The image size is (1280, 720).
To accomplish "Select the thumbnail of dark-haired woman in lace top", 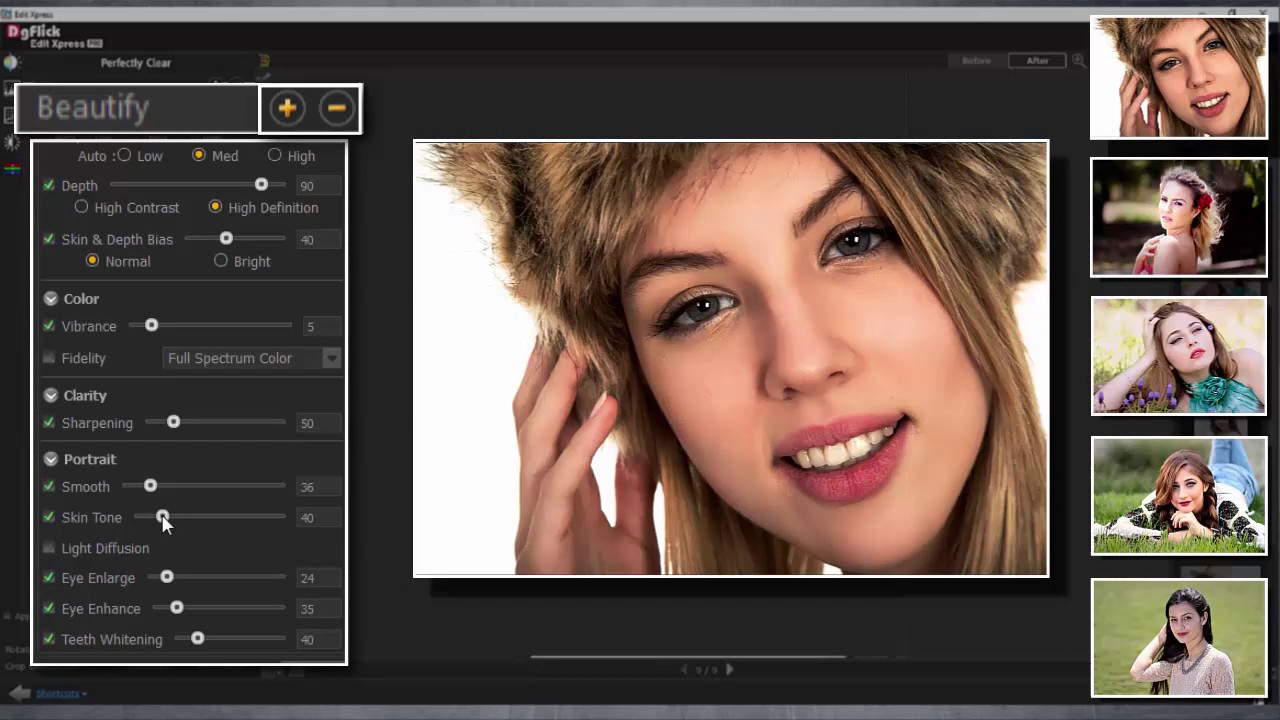I will pos(1178,638).
